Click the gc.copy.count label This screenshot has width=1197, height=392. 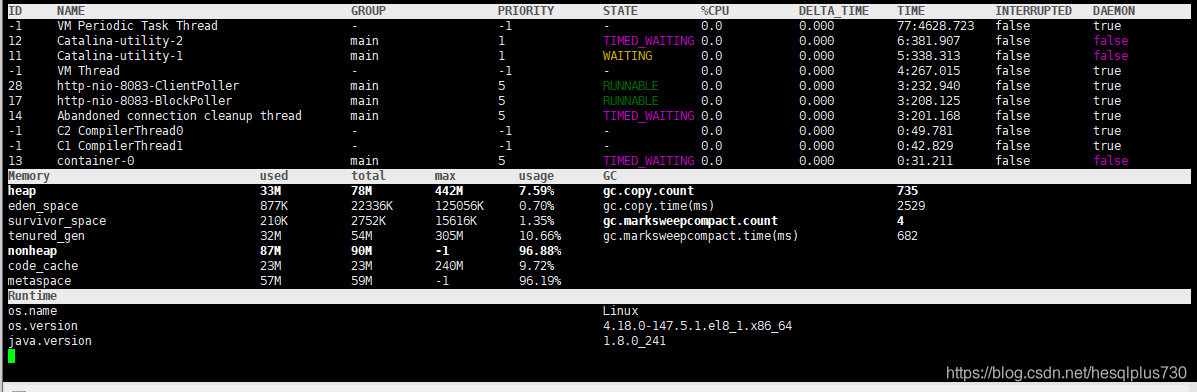pyautogui.click(x=648, y=191)
